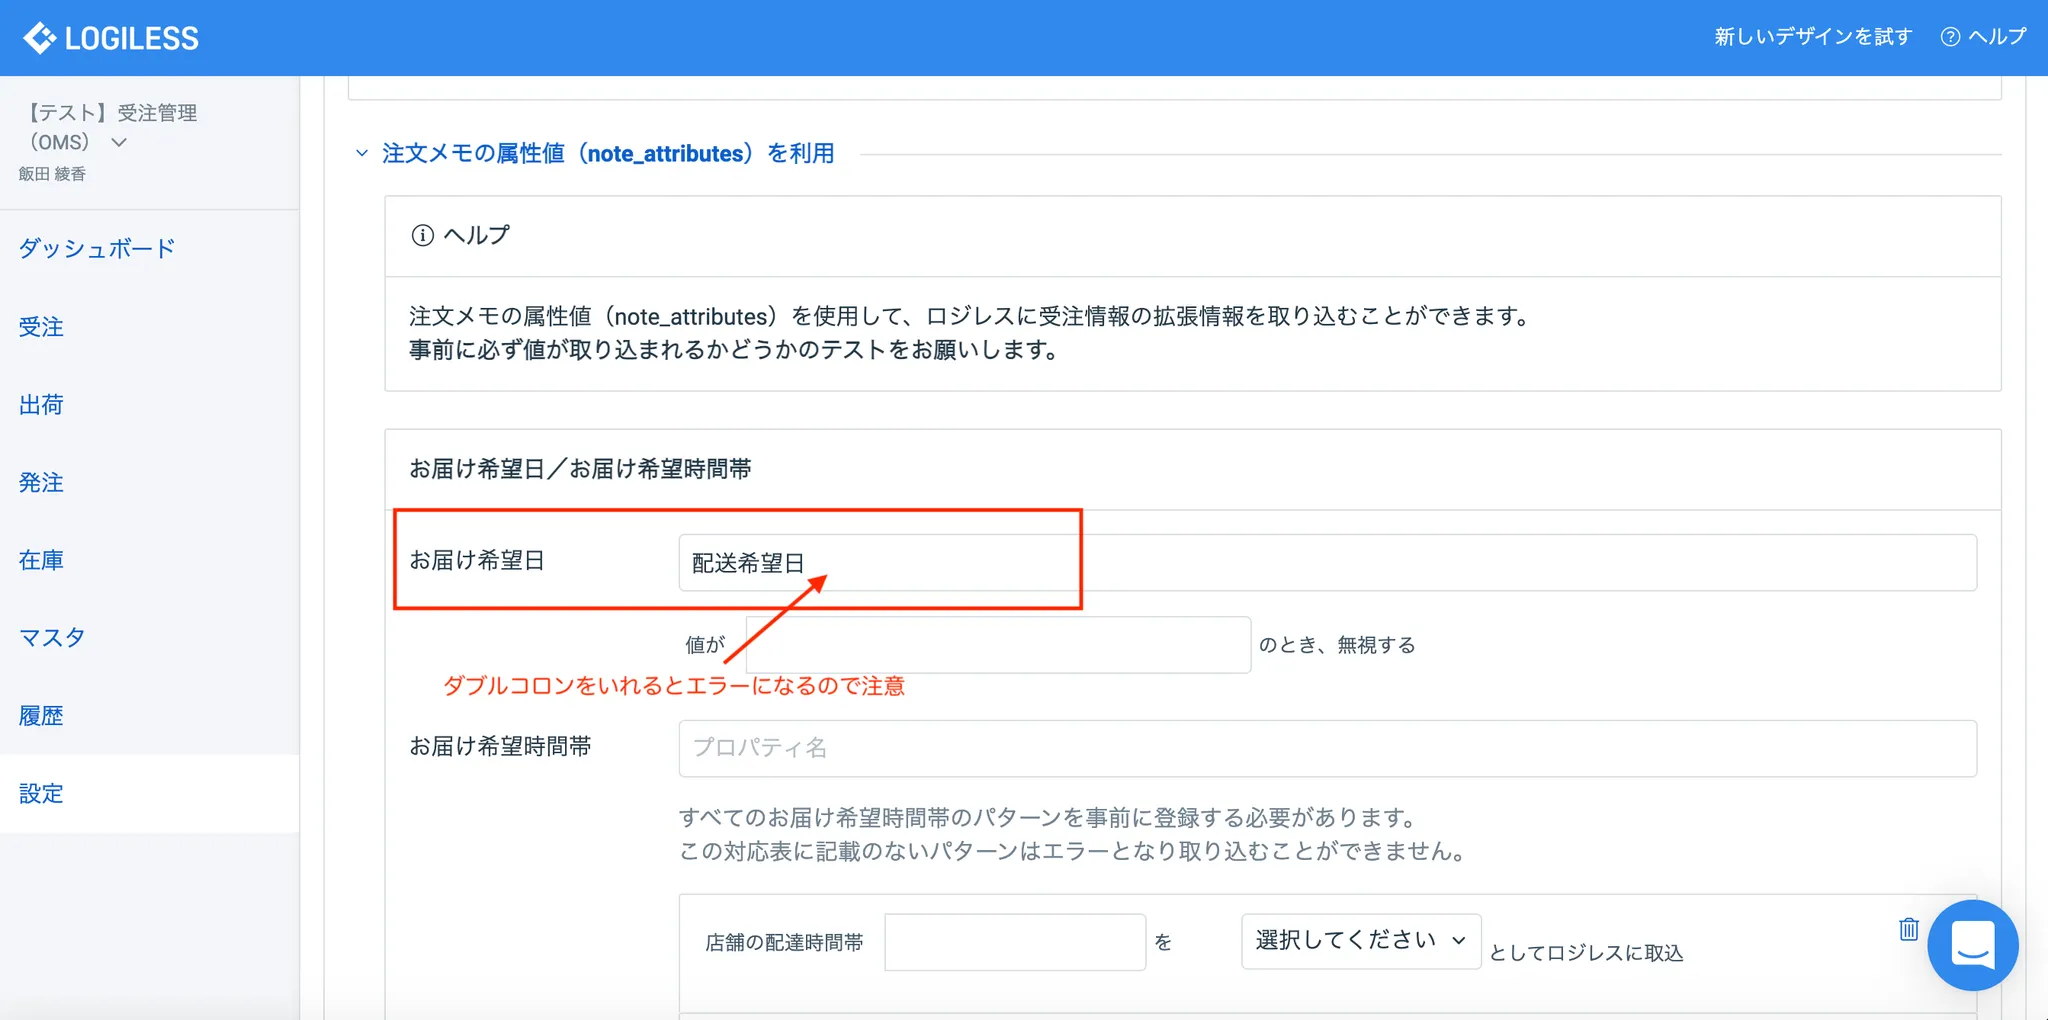
Task: Click the user name 飯田 綾香
Action: pyautogui.click(x=52, y=174)
